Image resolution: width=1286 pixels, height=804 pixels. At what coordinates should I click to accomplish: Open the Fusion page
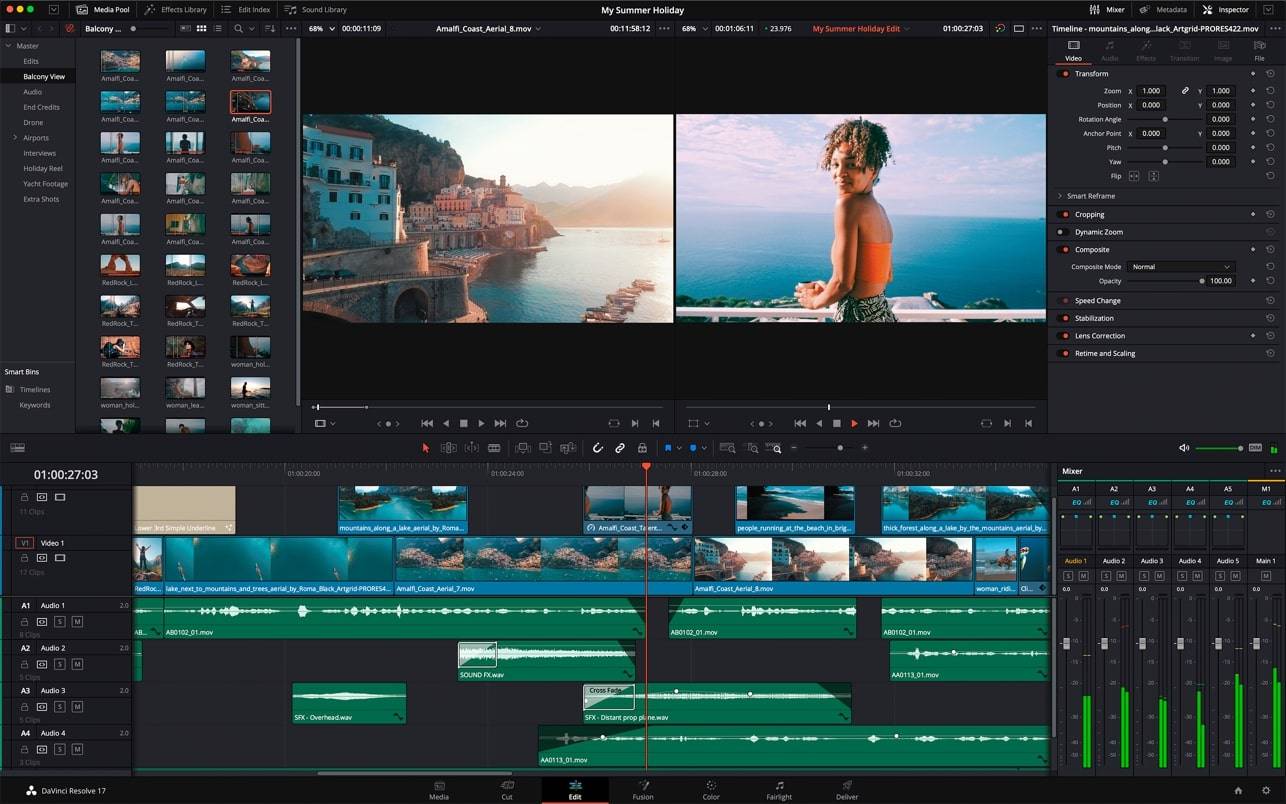[643, 790]
